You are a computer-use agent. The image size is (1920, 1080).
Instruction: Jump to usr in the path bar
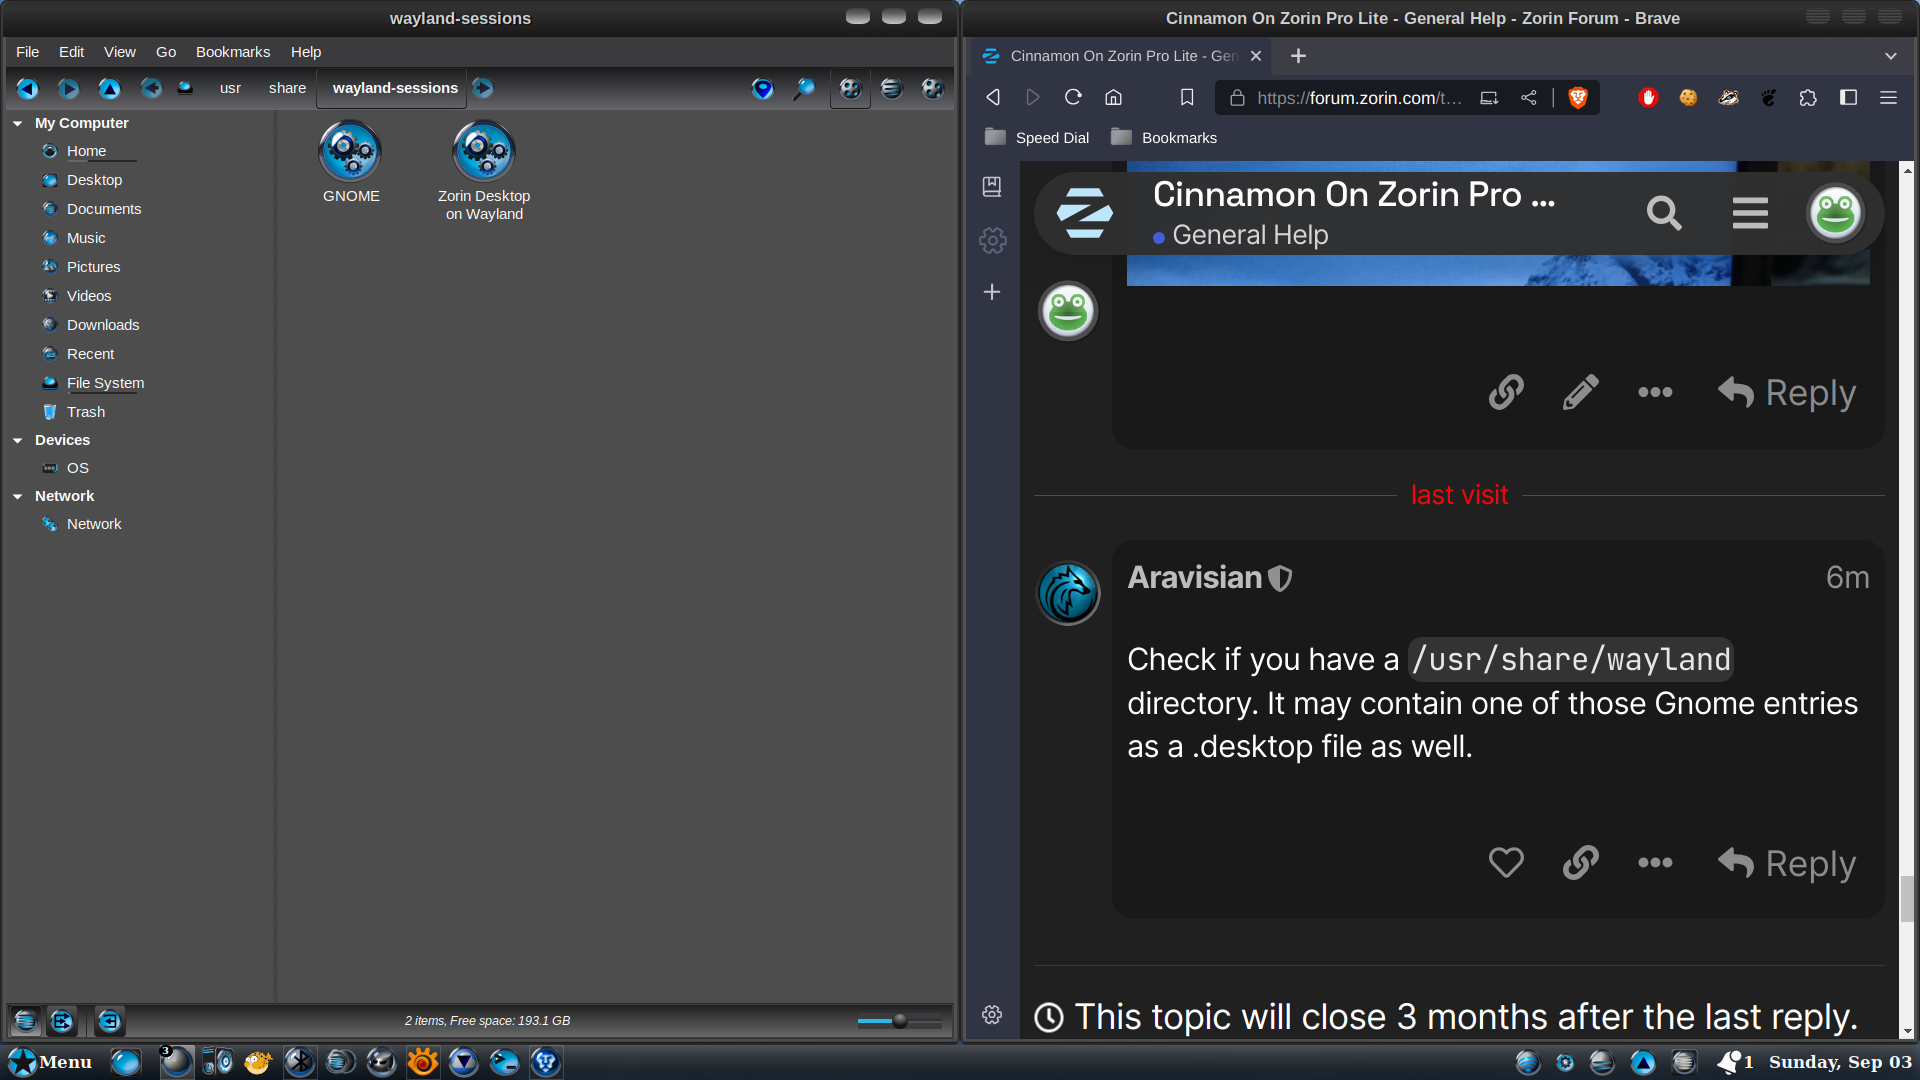[230, 88]
